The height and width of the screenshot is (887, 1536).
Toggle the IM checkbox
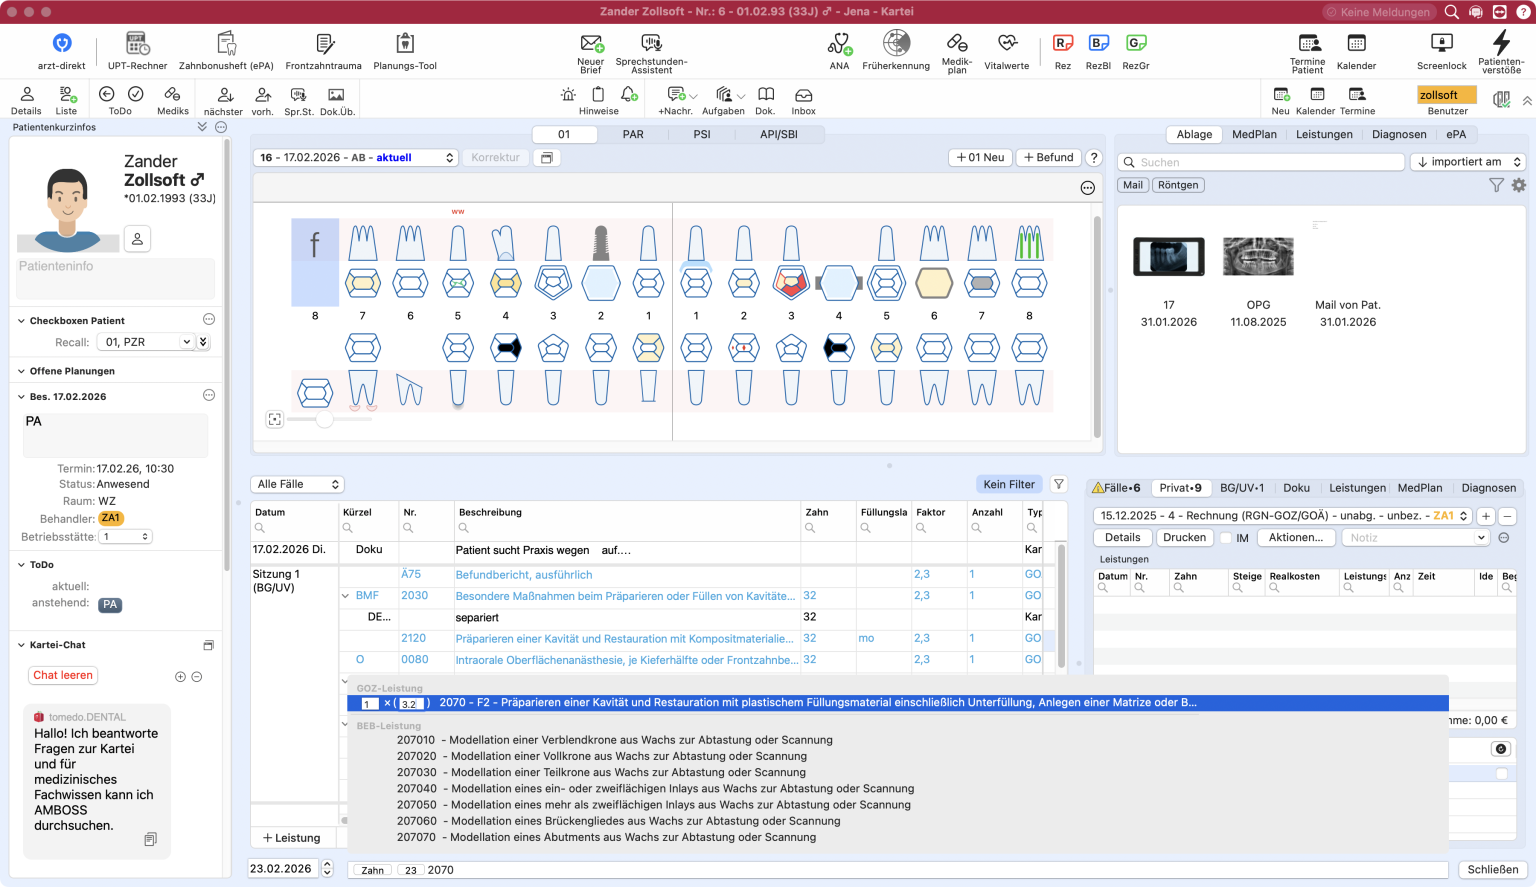pos(1226,538)
